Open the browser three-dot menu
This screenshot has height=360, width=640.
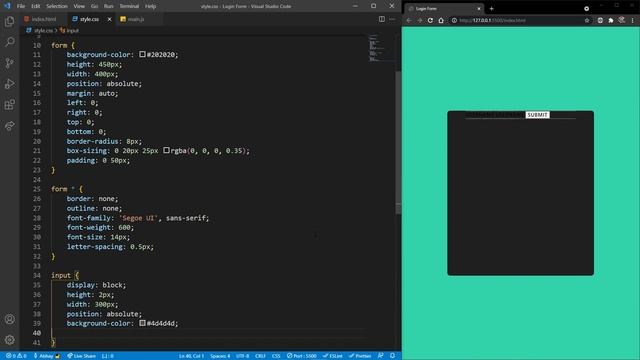[x=633, y=20]
